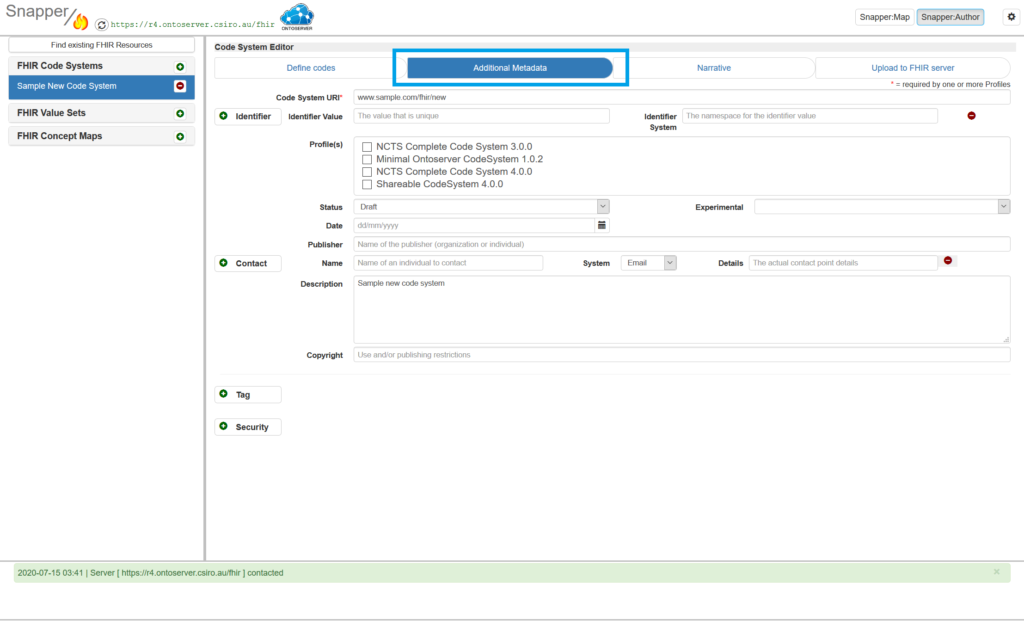Enable Minimal Ontoserver CodeSystem 1.0.2 profile
Screen dimensions: 1024x633
point(367,159)
